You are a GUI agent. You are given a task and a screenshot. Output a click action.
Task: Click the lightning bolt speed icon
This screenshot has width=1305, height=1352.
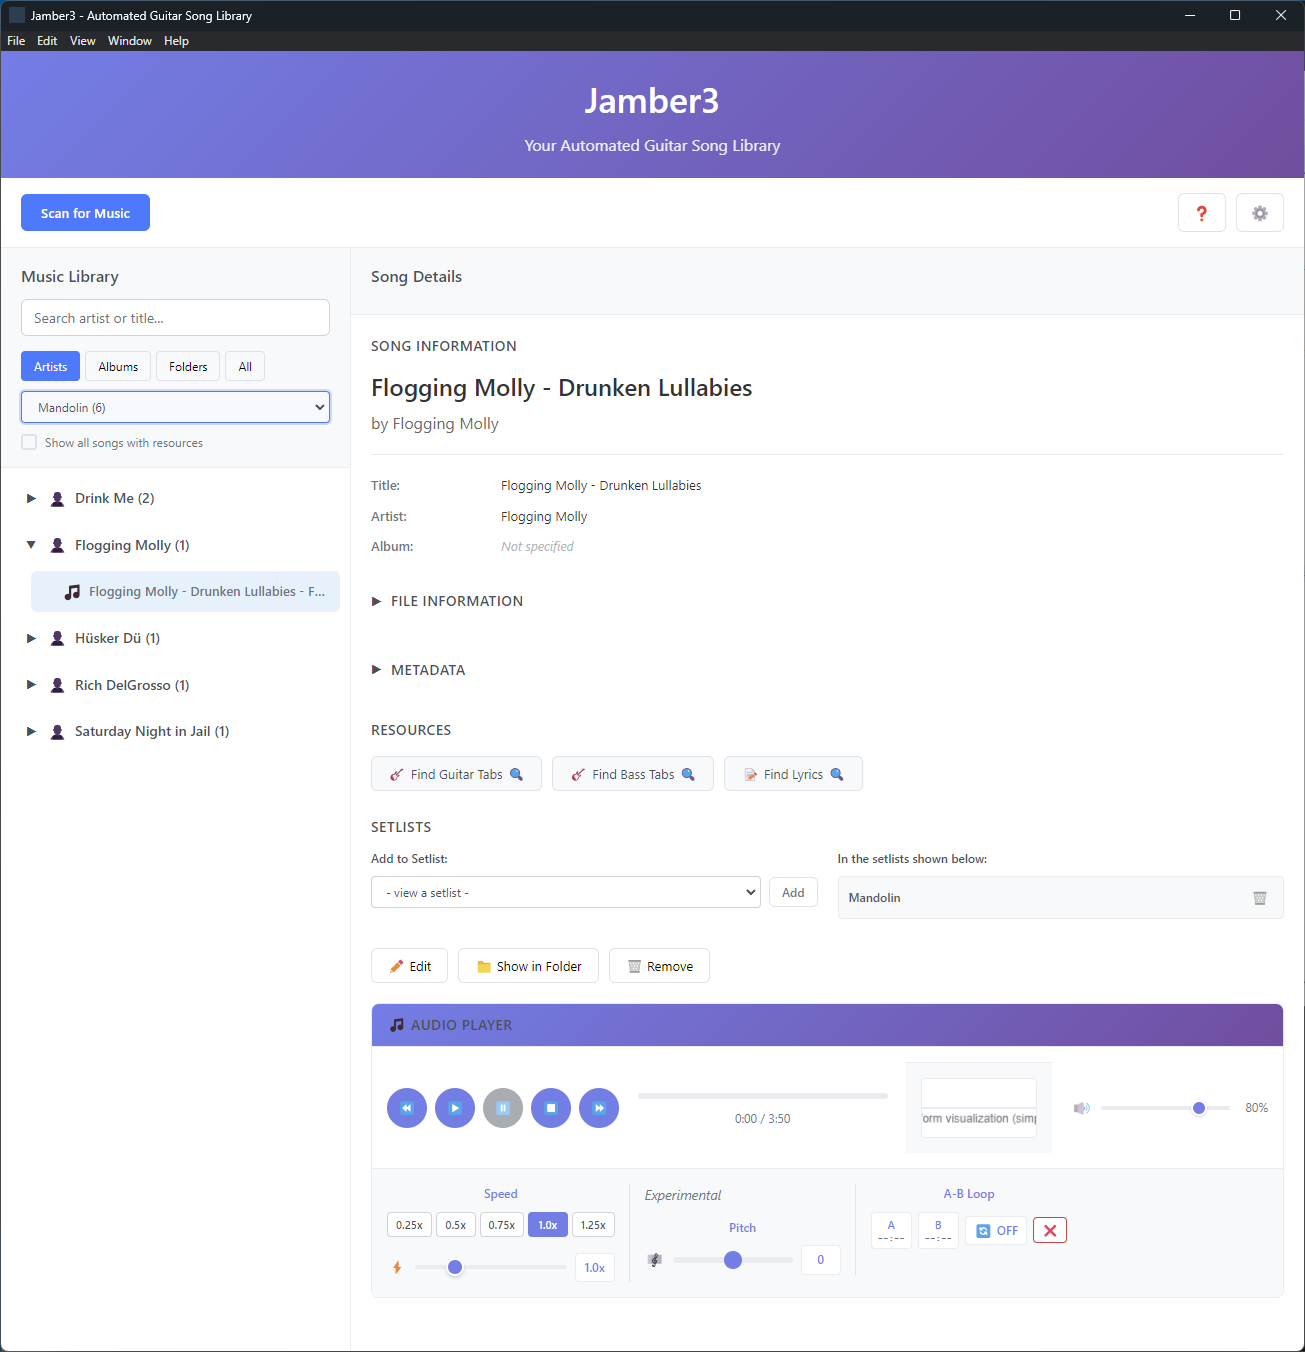(397, 1267)
